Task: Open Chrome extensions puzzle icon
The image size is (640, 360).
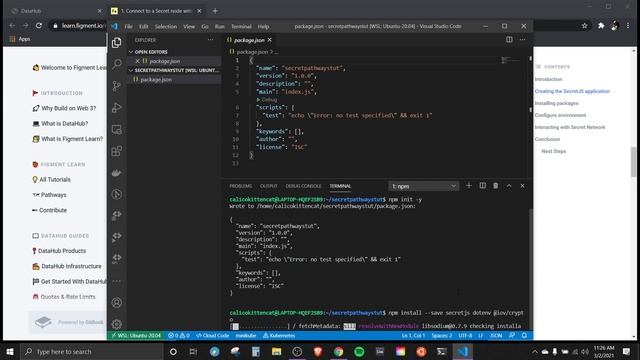Action: pyautogui.click(x=601, y=26)
